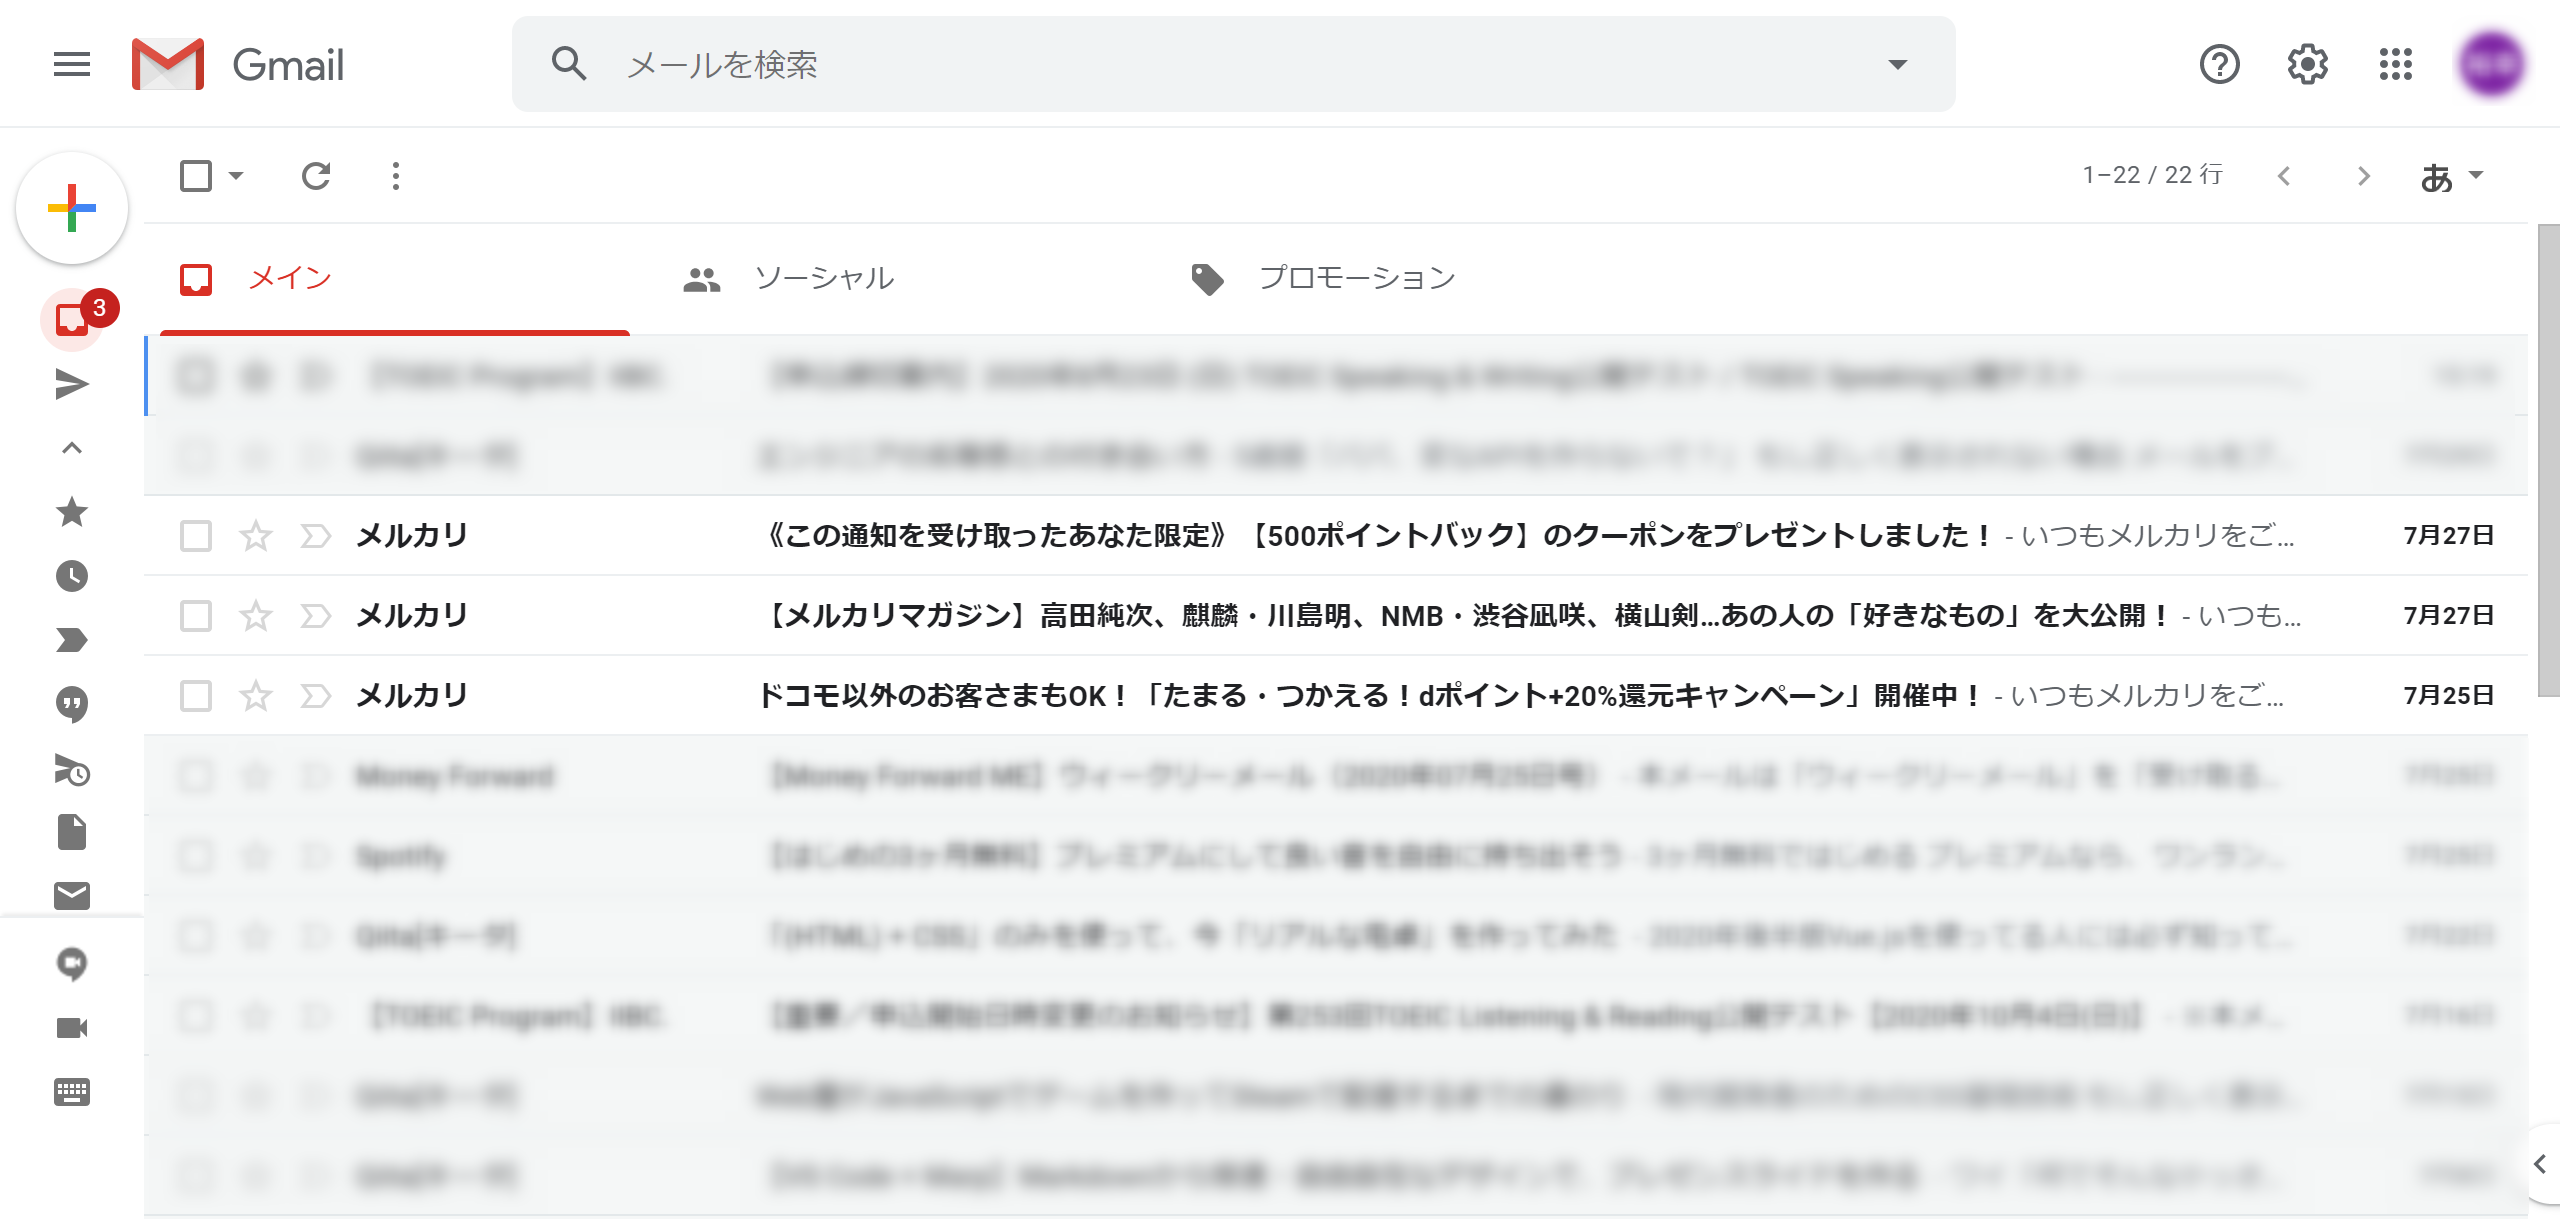
Task: Open the ドコモ以外のお客さまもOK mail
Action: (1336, 696)
